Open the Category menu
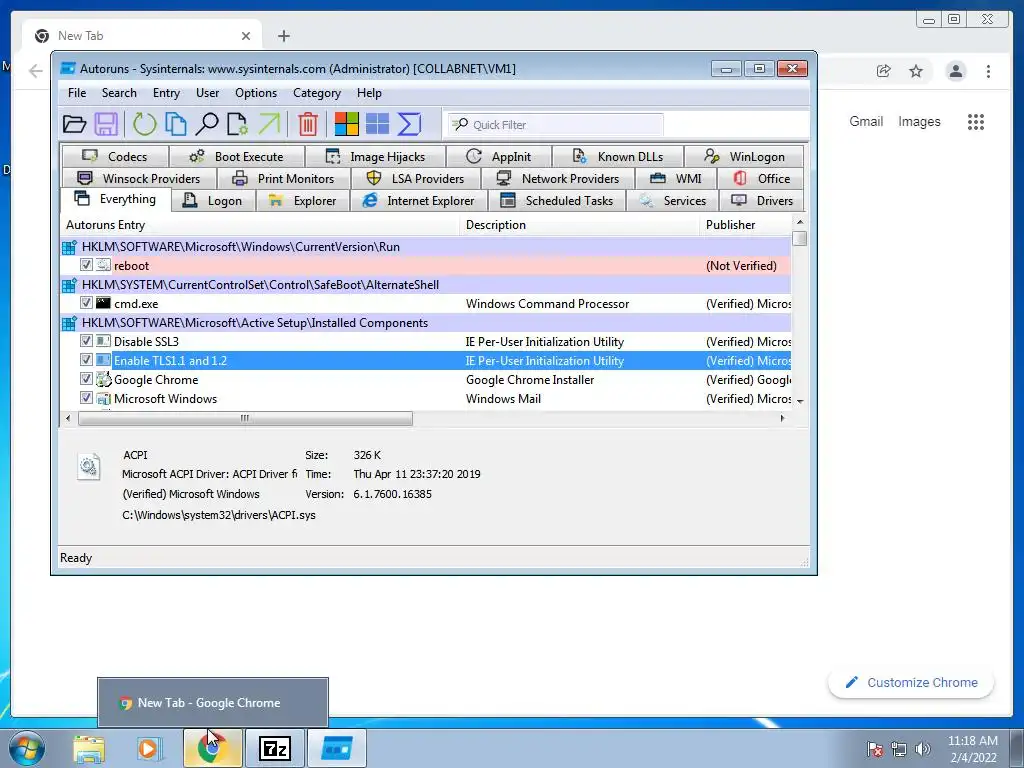1024x768 pixels. pos(317,93)
